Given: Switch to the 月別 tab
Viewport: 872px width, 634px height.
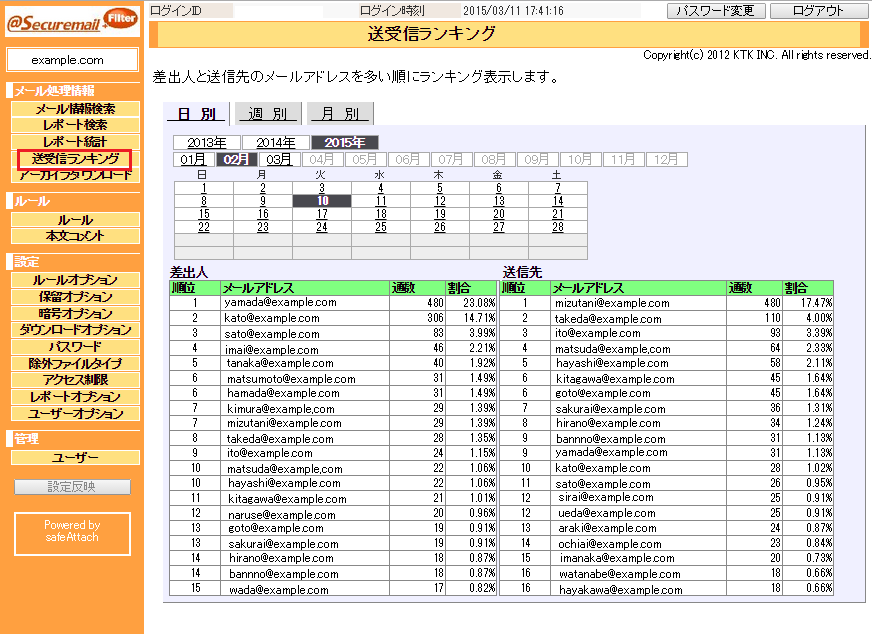Looking at the screenshot, I should (340, 113).
